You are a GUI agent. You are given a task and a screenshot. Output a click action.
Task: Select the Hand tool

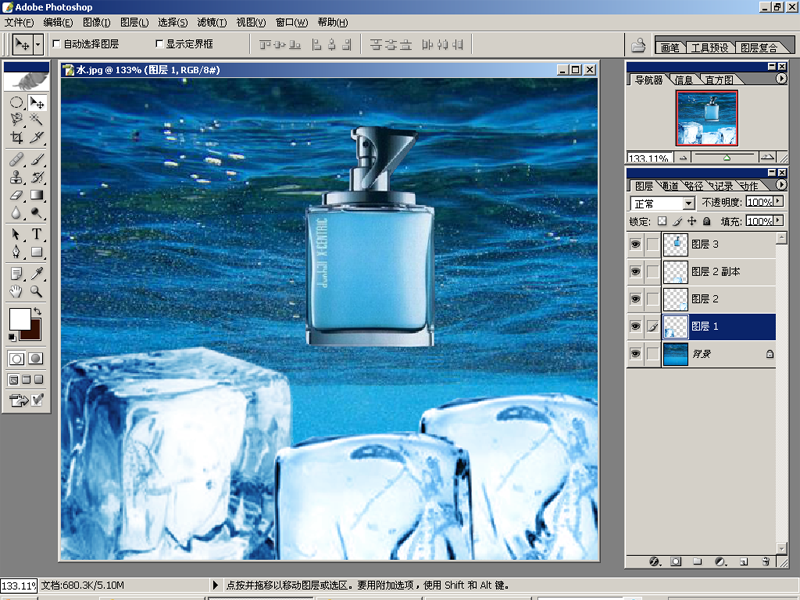pyautogui.click(x=16, y=291)
